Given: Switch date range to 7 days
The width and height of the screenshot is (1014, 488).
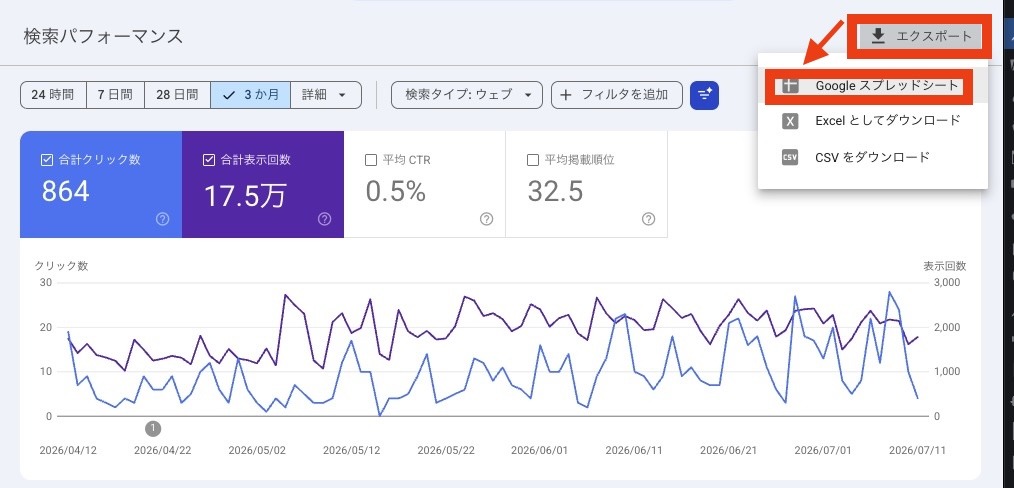Looking at the screenshot, I should pos(115,95).
